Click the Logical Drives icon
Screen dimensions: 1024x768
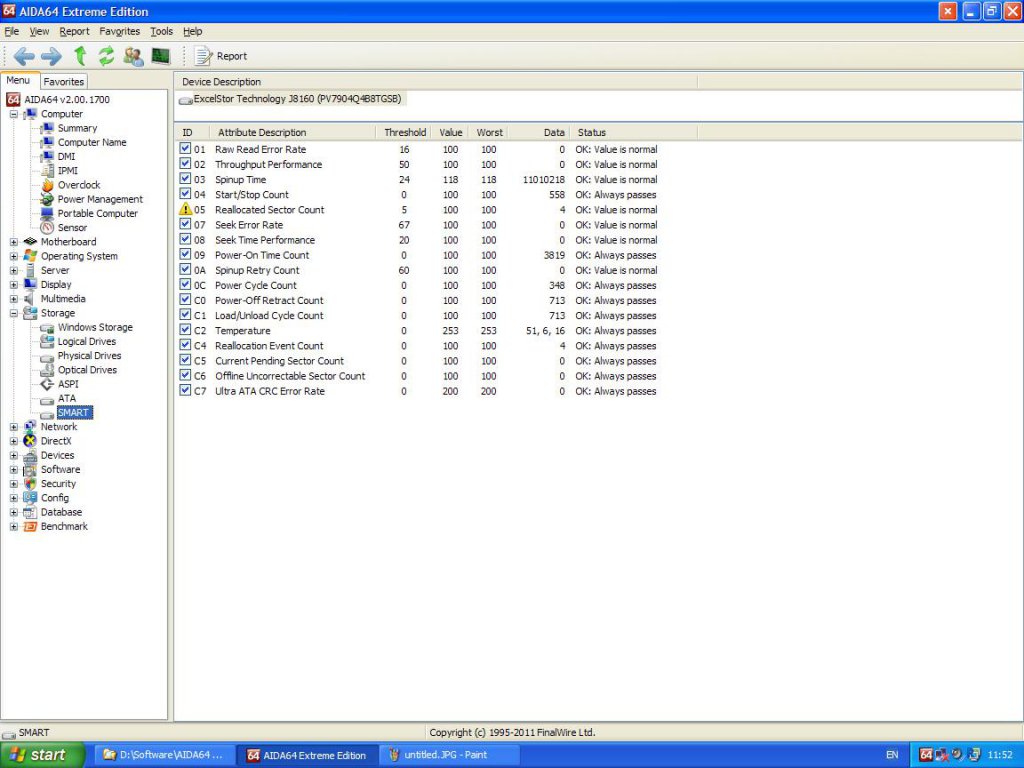tap(47, 341)
